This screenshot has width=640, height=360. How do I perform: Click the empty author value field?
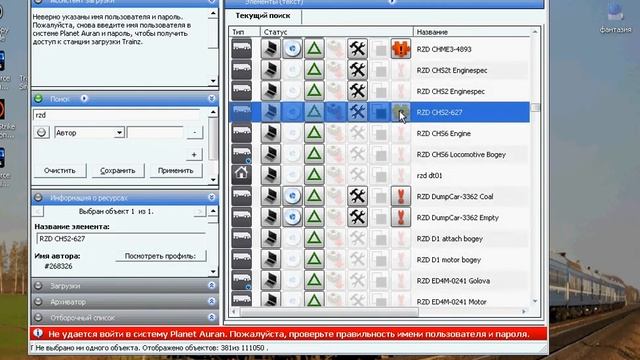[155, 133]
